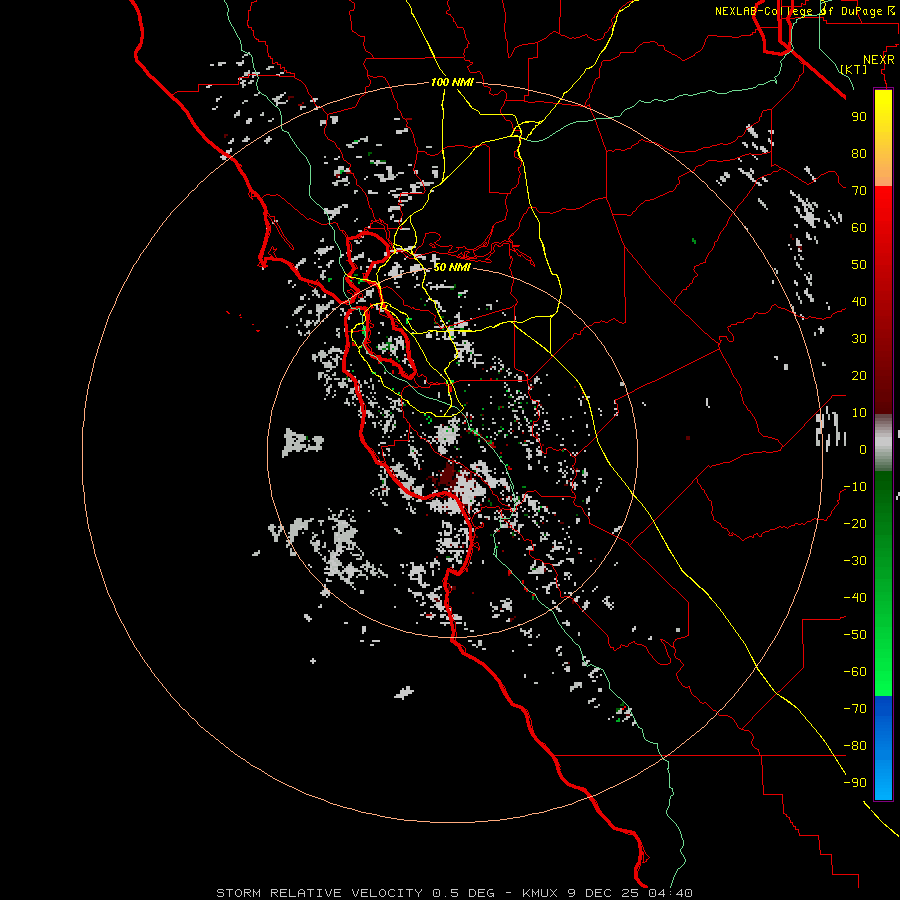Pick the light blue segment at the bottom of the color bar
The width and height of the screenshot is (900, 900).
click(x=883, y=781)
